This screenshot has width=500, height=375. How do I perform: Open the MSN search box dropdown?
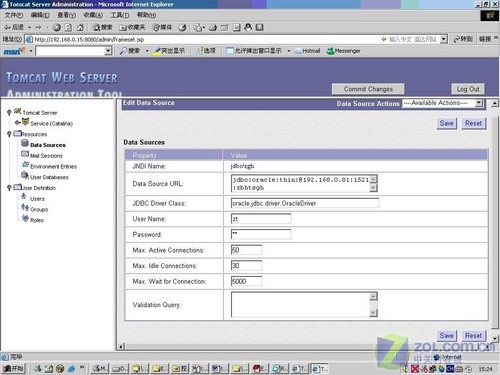108,51
